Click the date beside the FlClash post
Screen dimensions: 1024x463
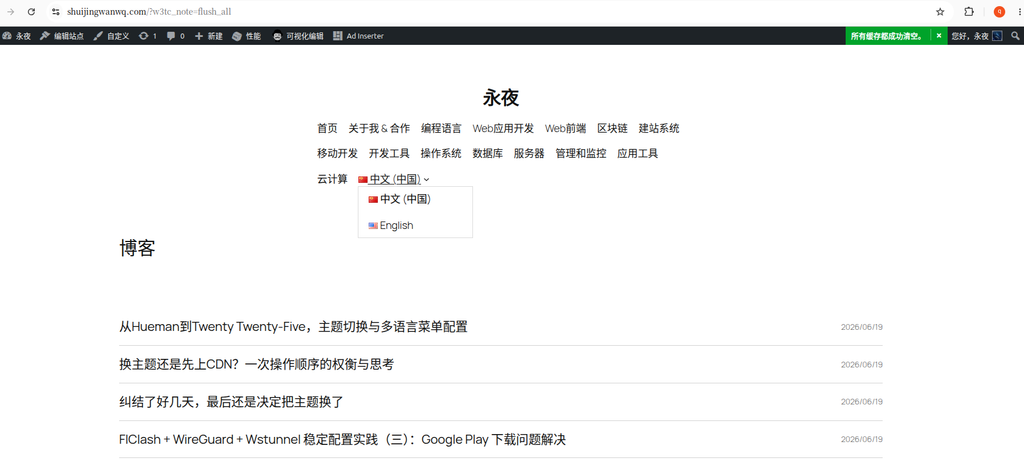(861, 439)
